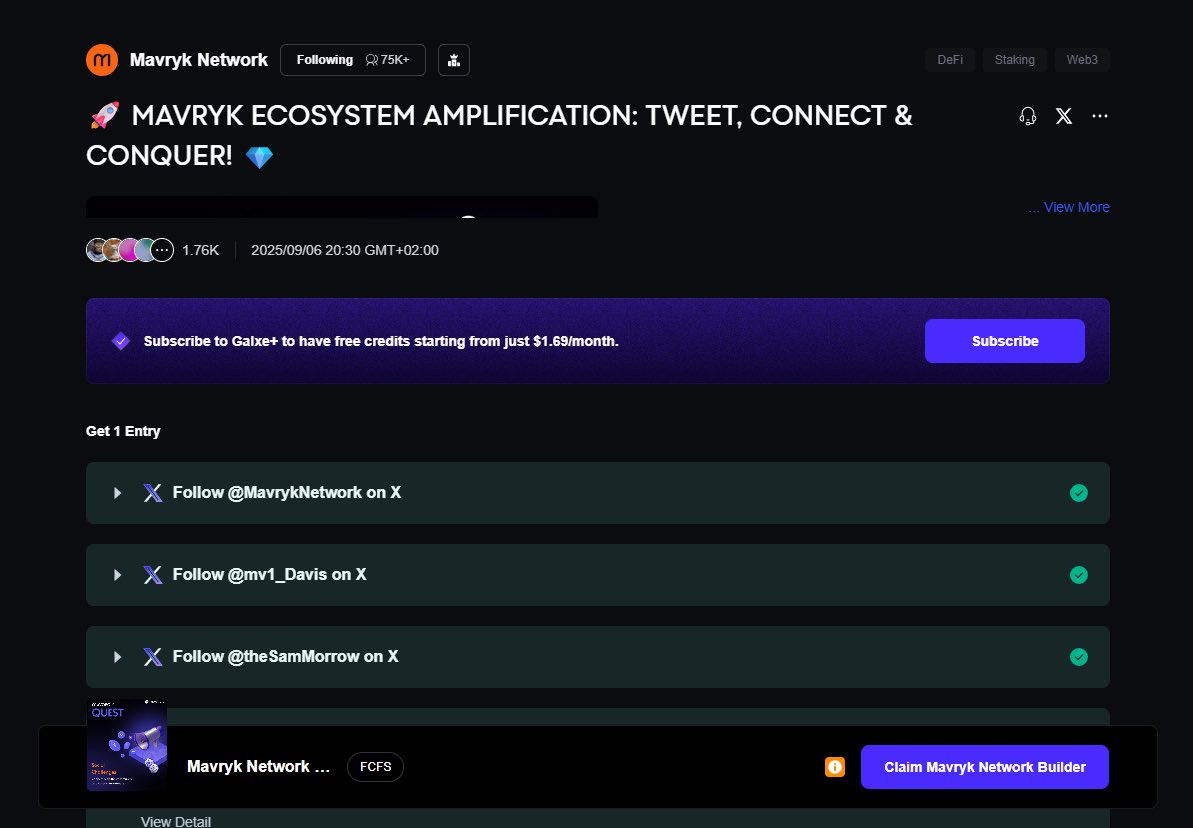Claim Mavryk Network Builder reward

(985, 767)
